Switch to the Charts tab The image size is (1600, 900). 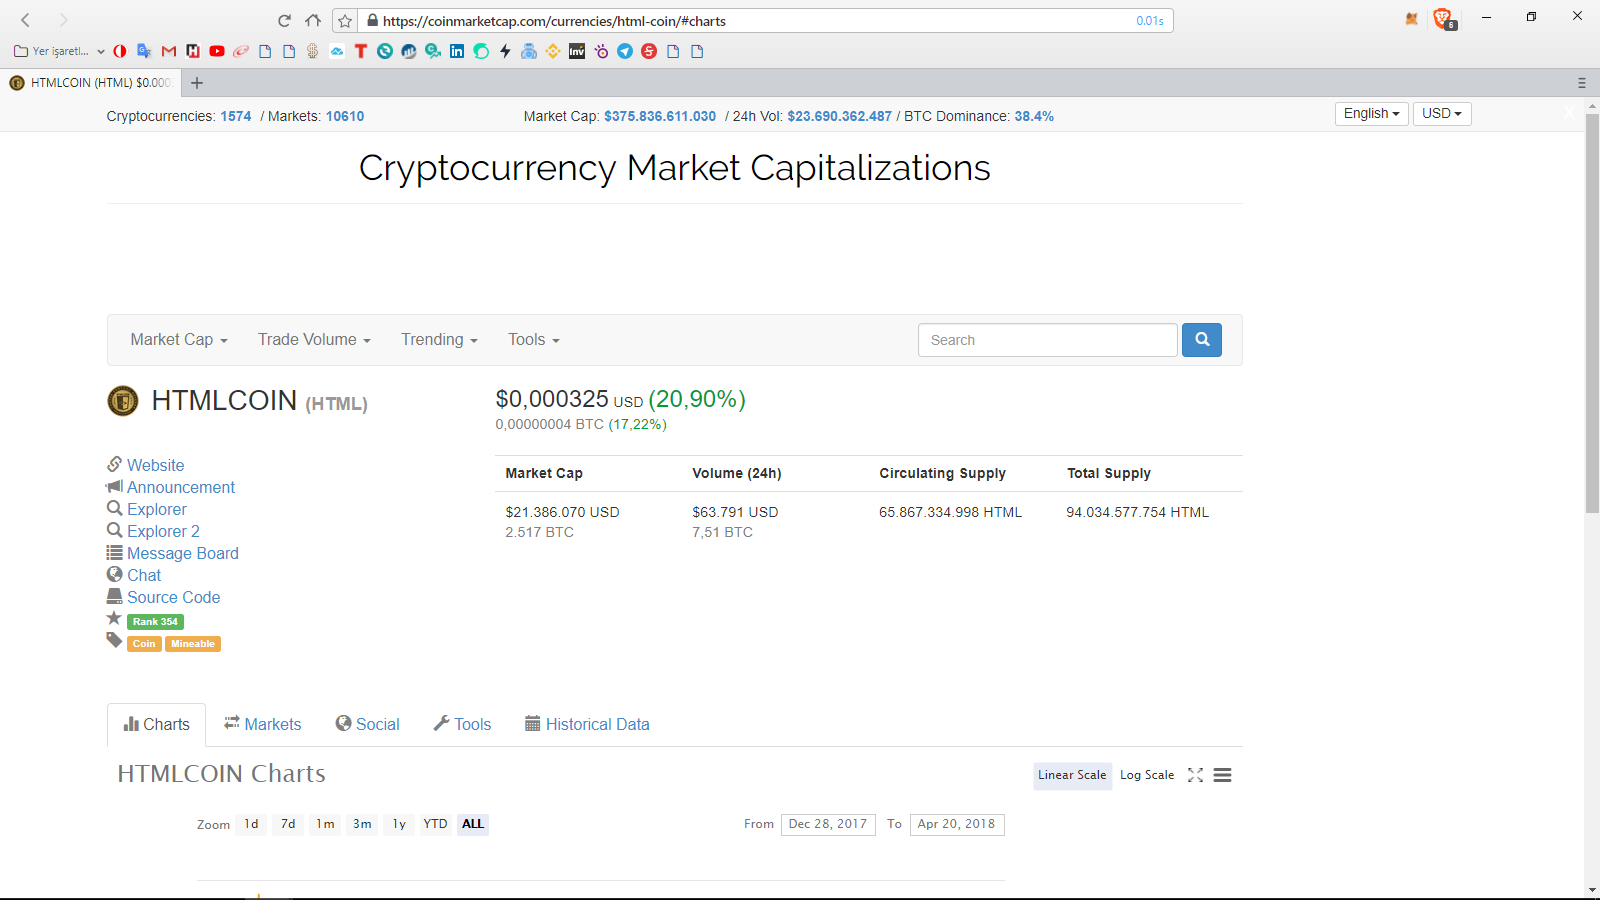[x=157, y=724]
